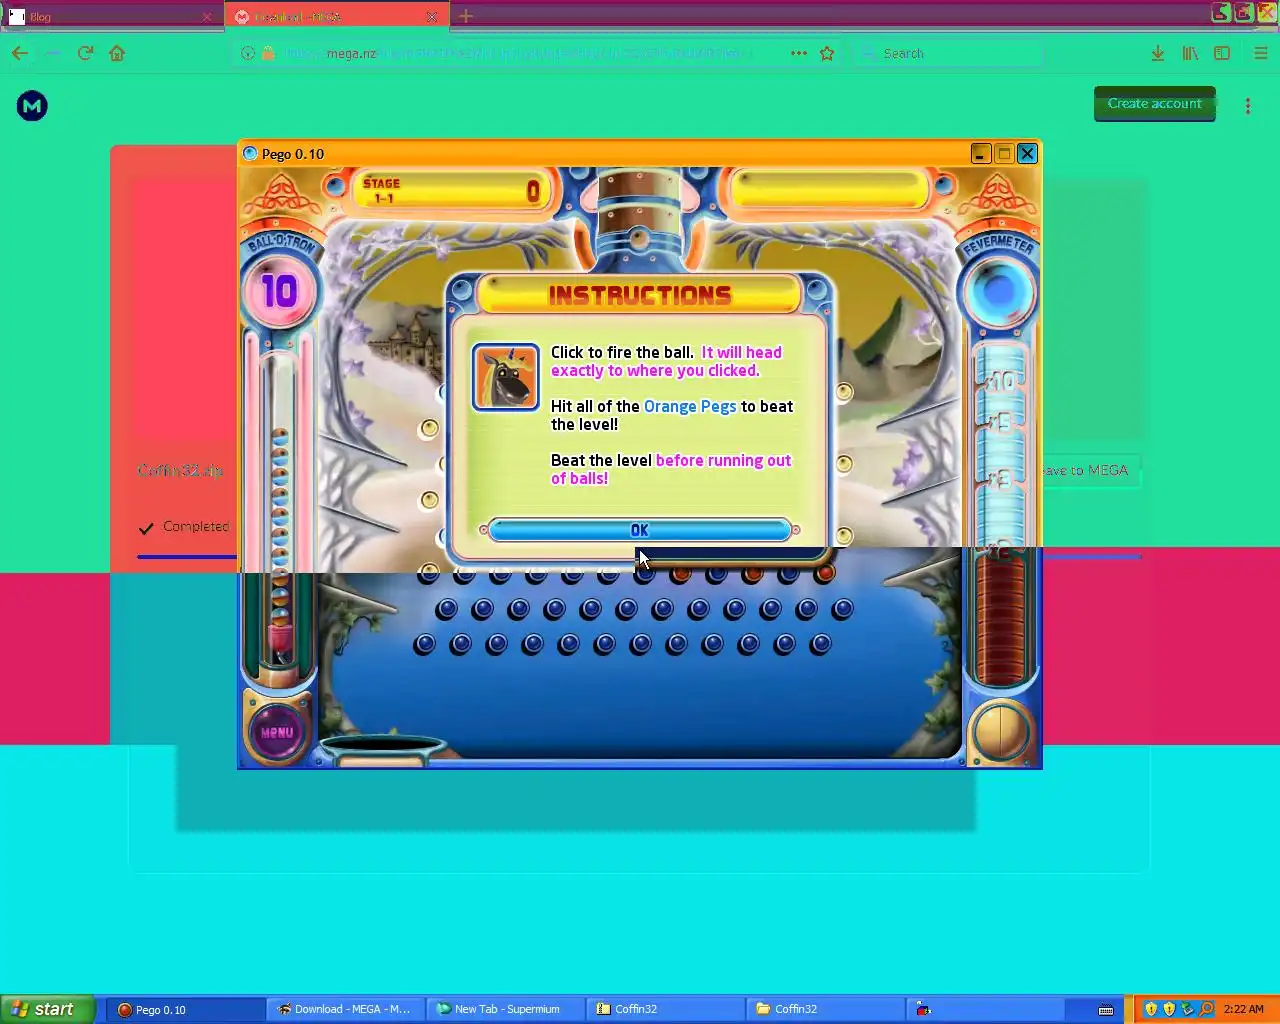Click the horse character portrait in Instructions
1280x1024 pixels.
(x=505, y=377)
